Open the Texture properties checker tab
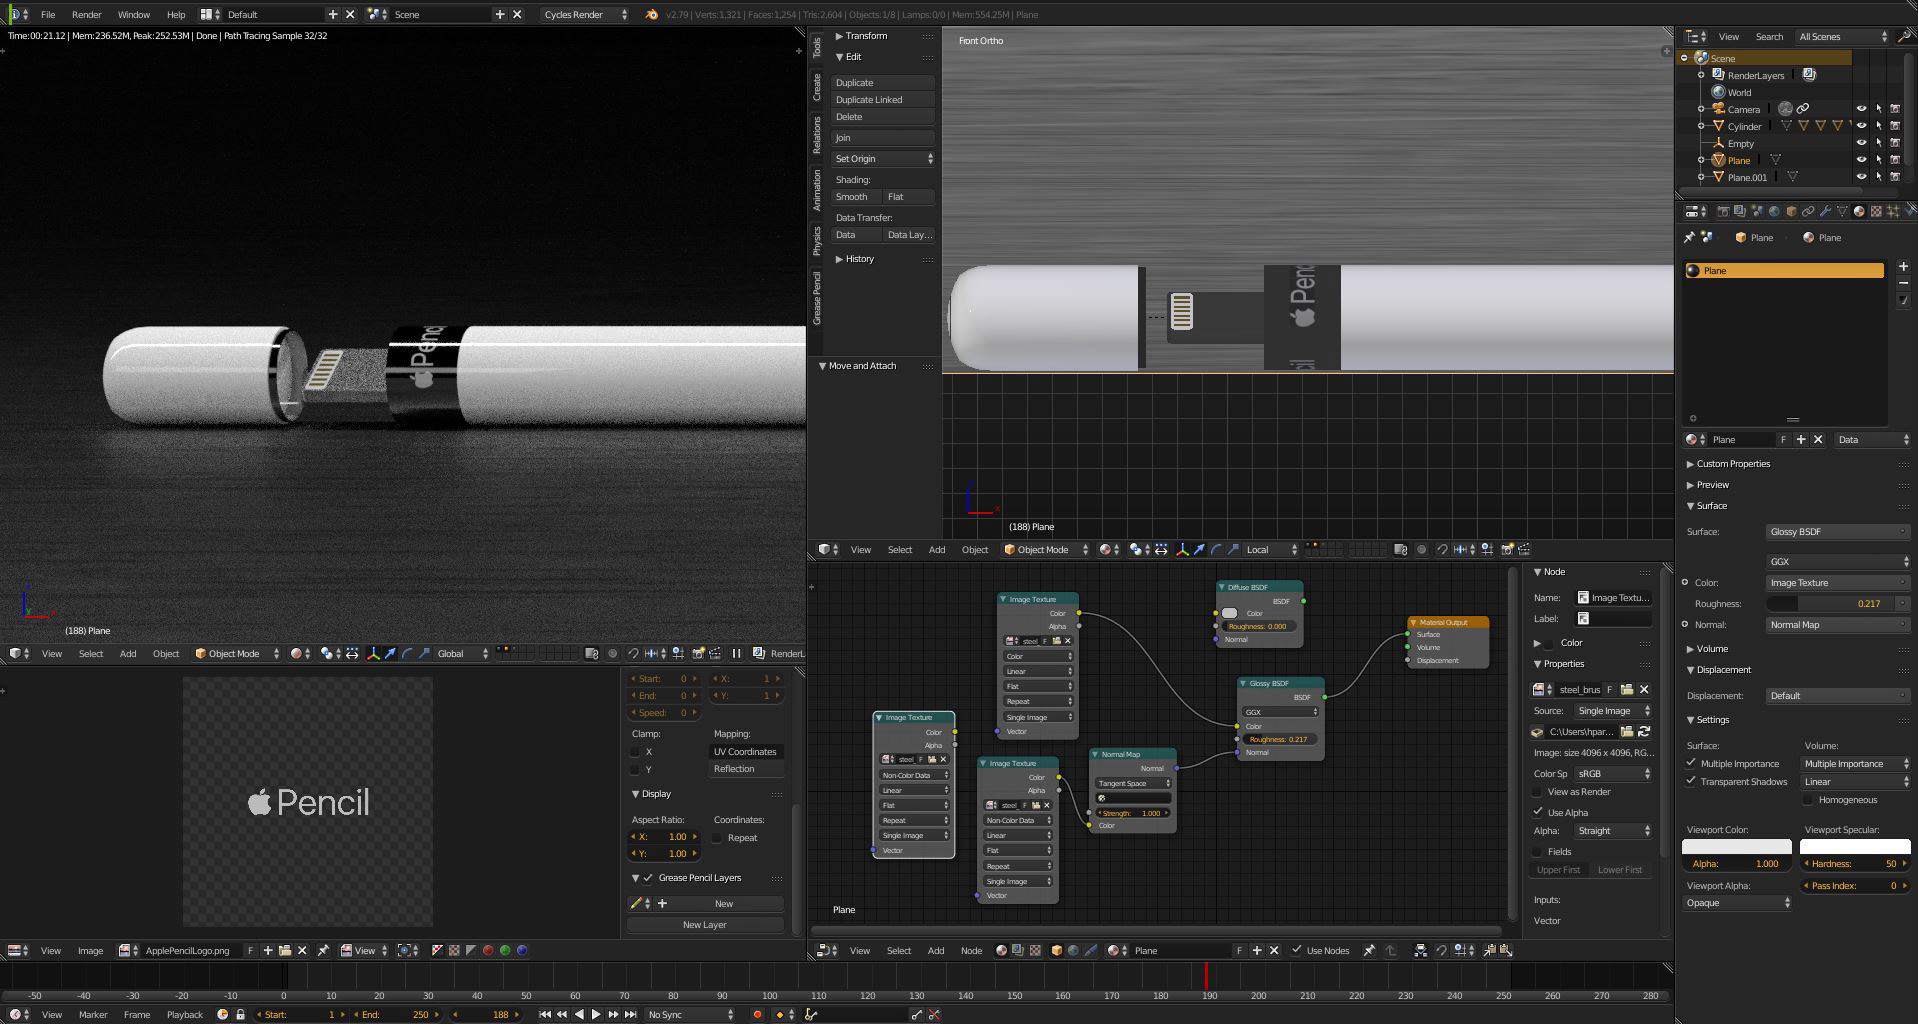 [1876, 211]
